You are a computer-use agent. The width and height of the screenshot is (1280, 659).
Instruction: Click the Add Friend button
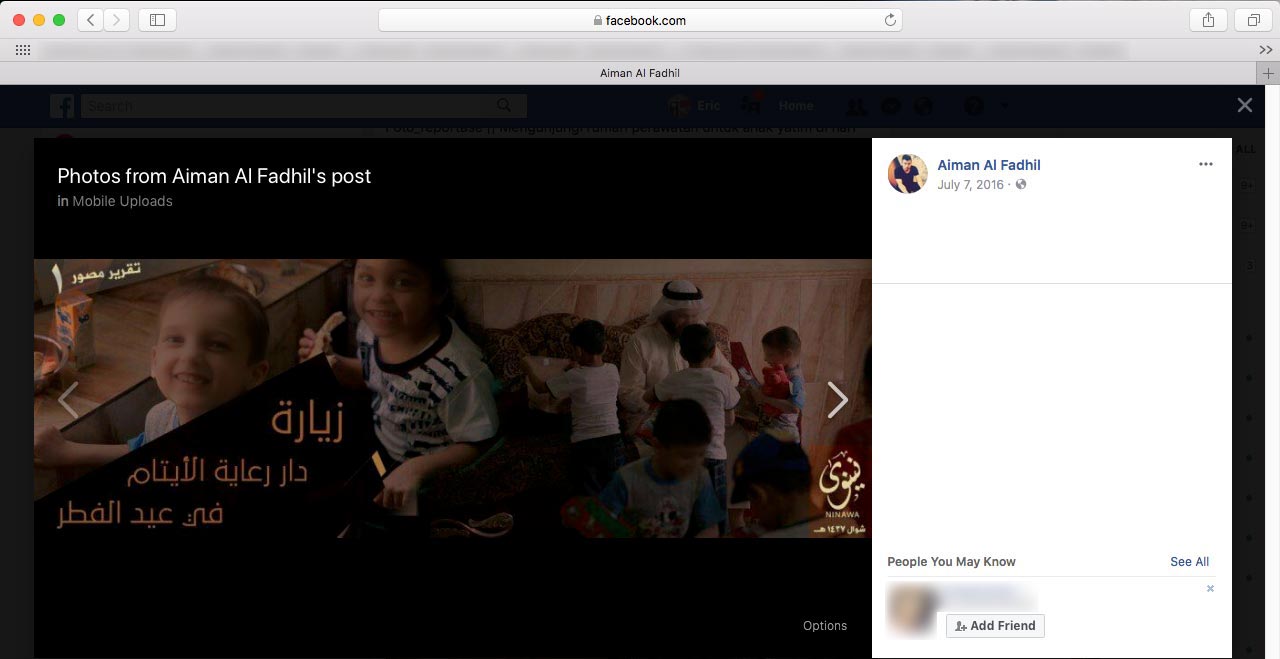point(995,626)
